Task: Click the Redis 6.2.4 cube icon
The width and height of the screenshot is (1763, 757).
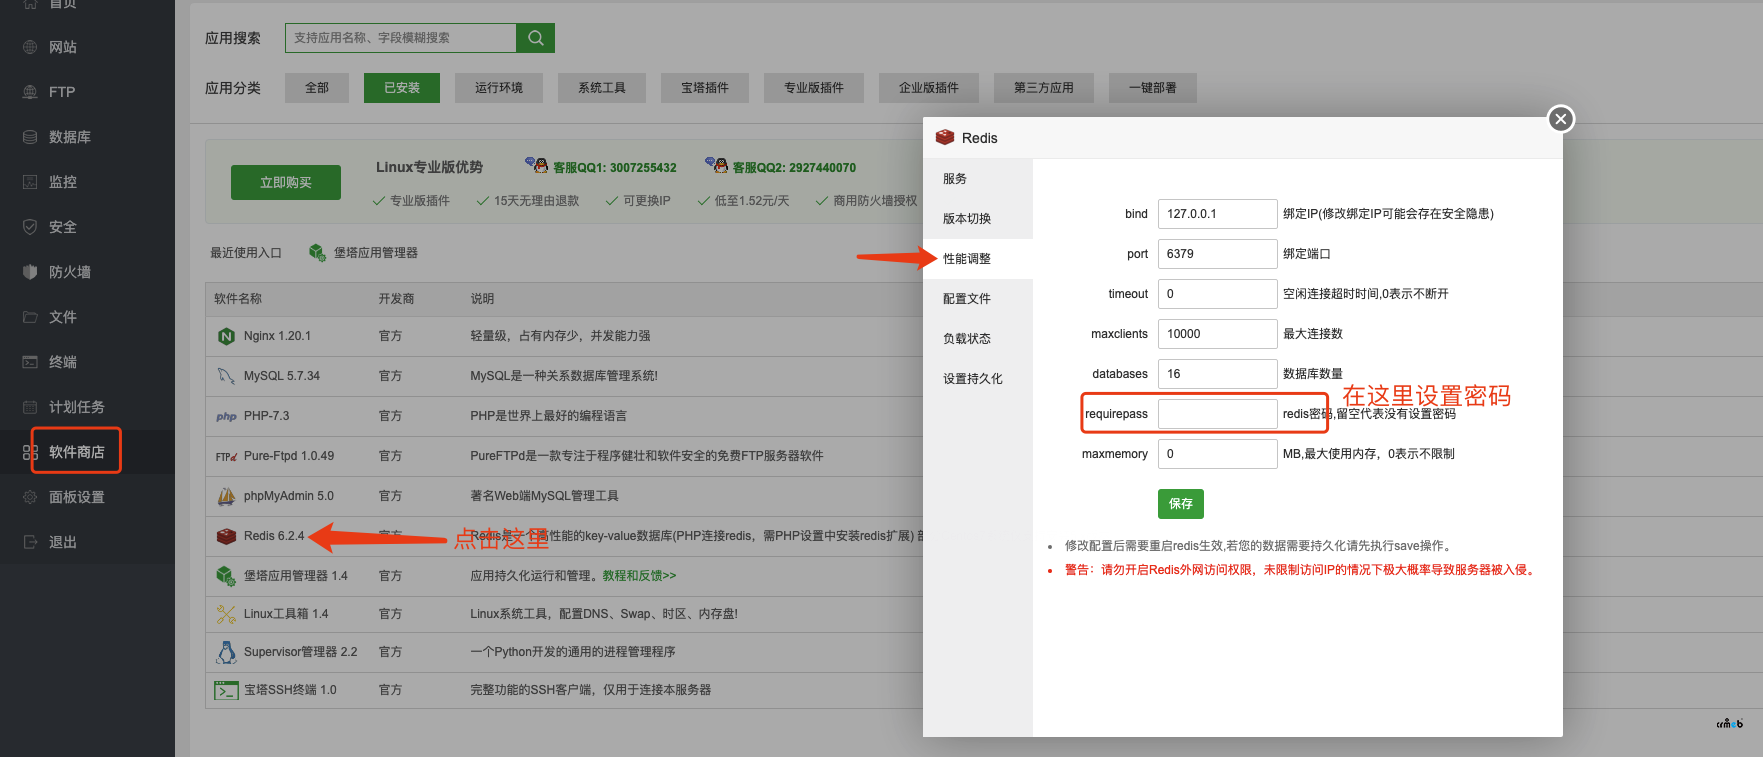Action: (226, 536)
